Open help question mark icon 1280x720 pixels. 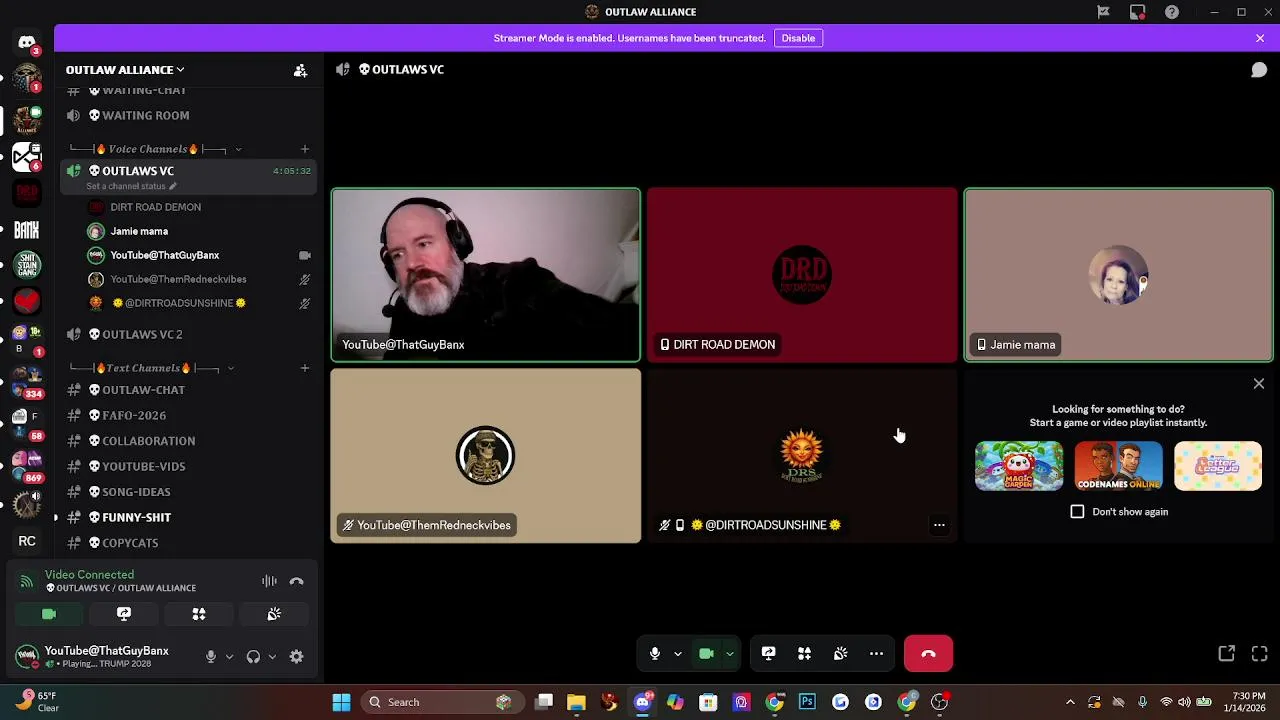pyautogui.click(x=1171, y=12)
